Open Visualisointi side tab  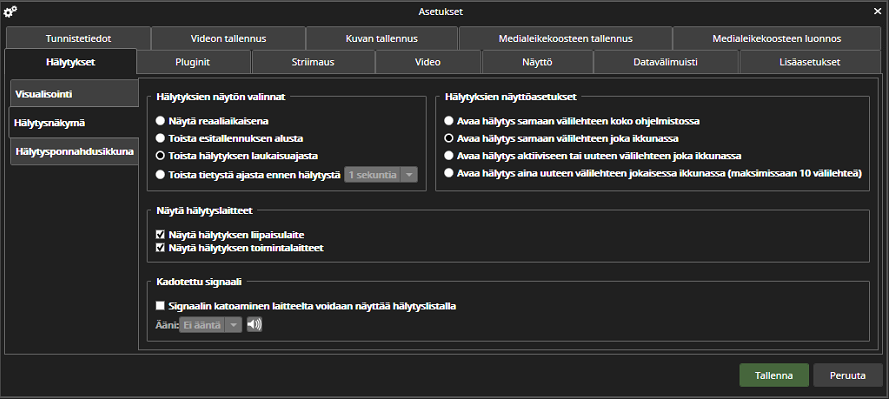[74, 94]
